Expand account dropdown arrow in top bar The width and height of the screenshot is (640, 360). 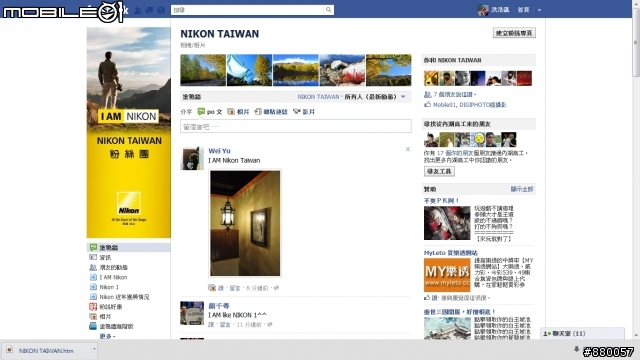[x=539, y=10]
